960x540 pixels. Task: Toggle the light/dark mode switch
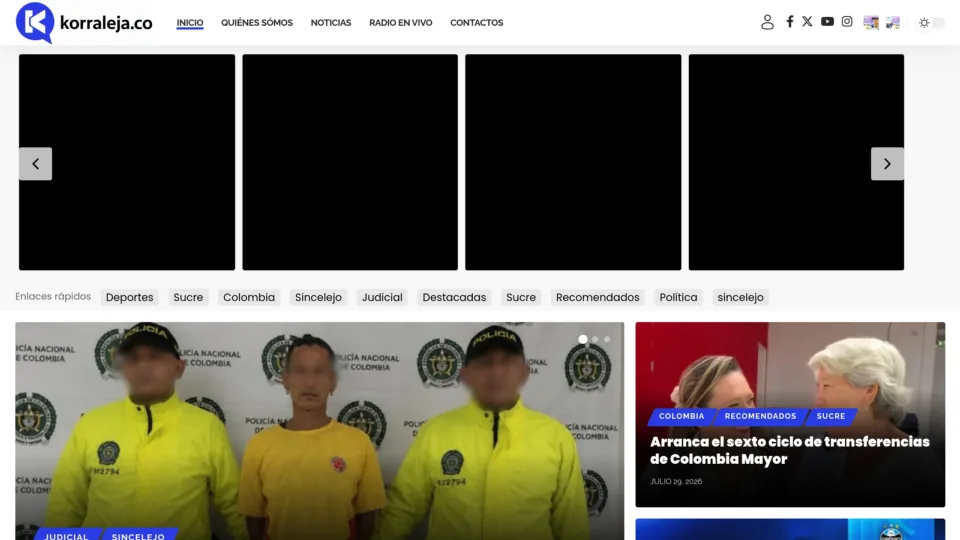pyautogui.click(x=931, y=23)
